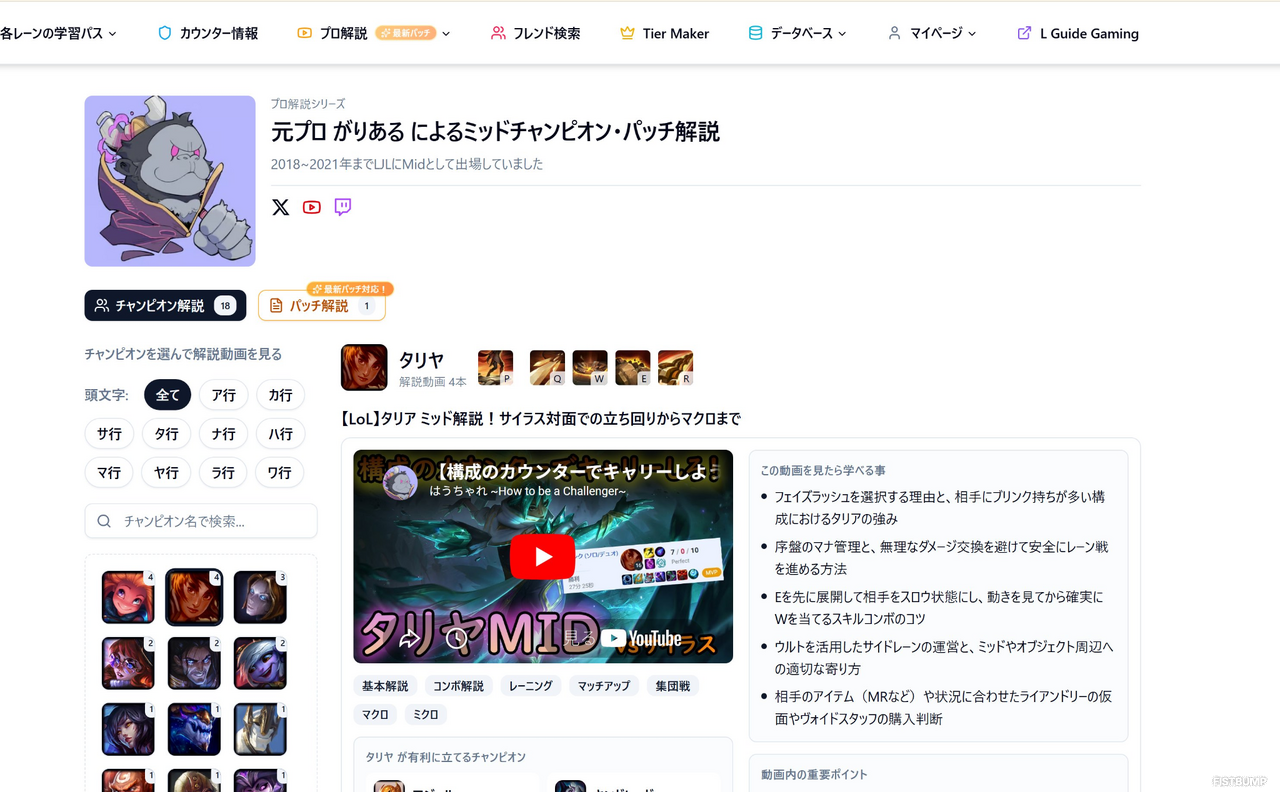Click the share arrow on the video
This screenshot has height=792, width=1280.
click(x=410, y=638)
